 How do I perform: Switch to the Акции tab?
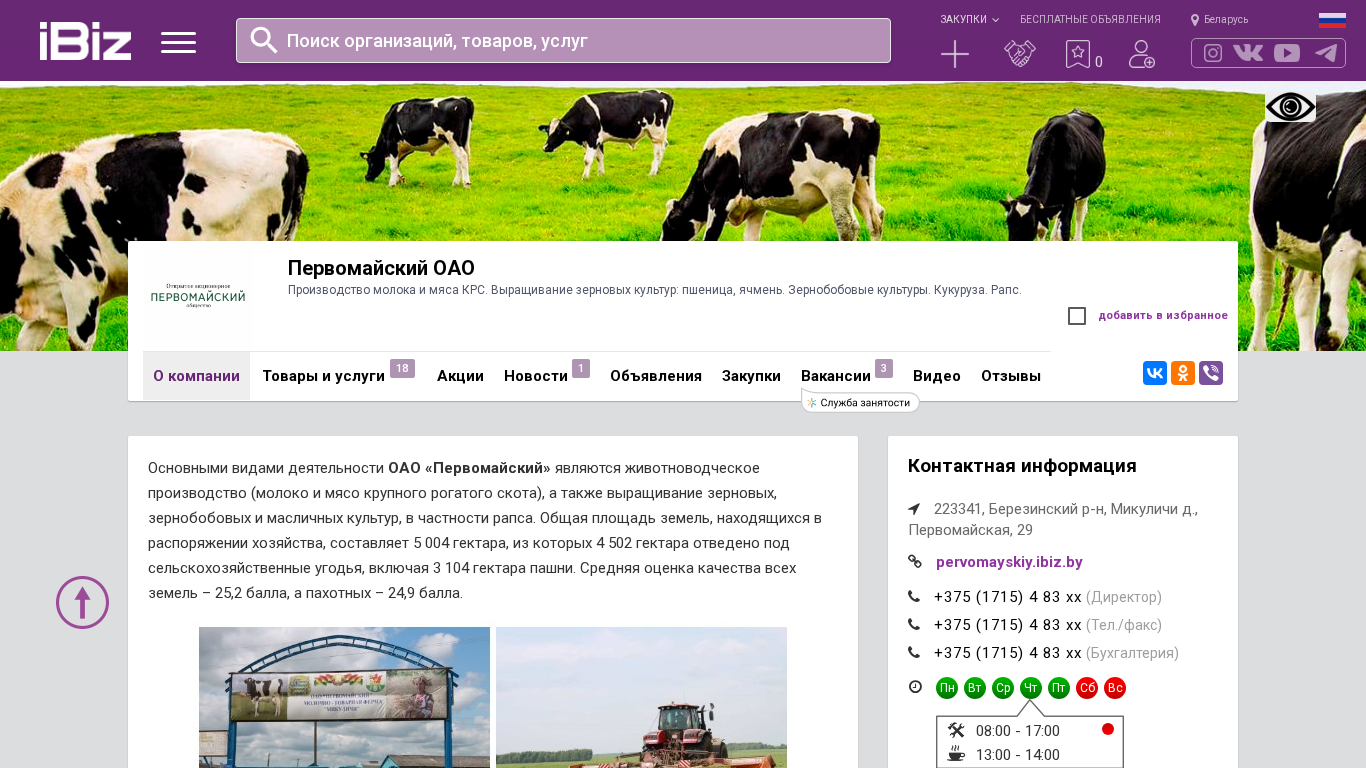click(x=460, y=376)
